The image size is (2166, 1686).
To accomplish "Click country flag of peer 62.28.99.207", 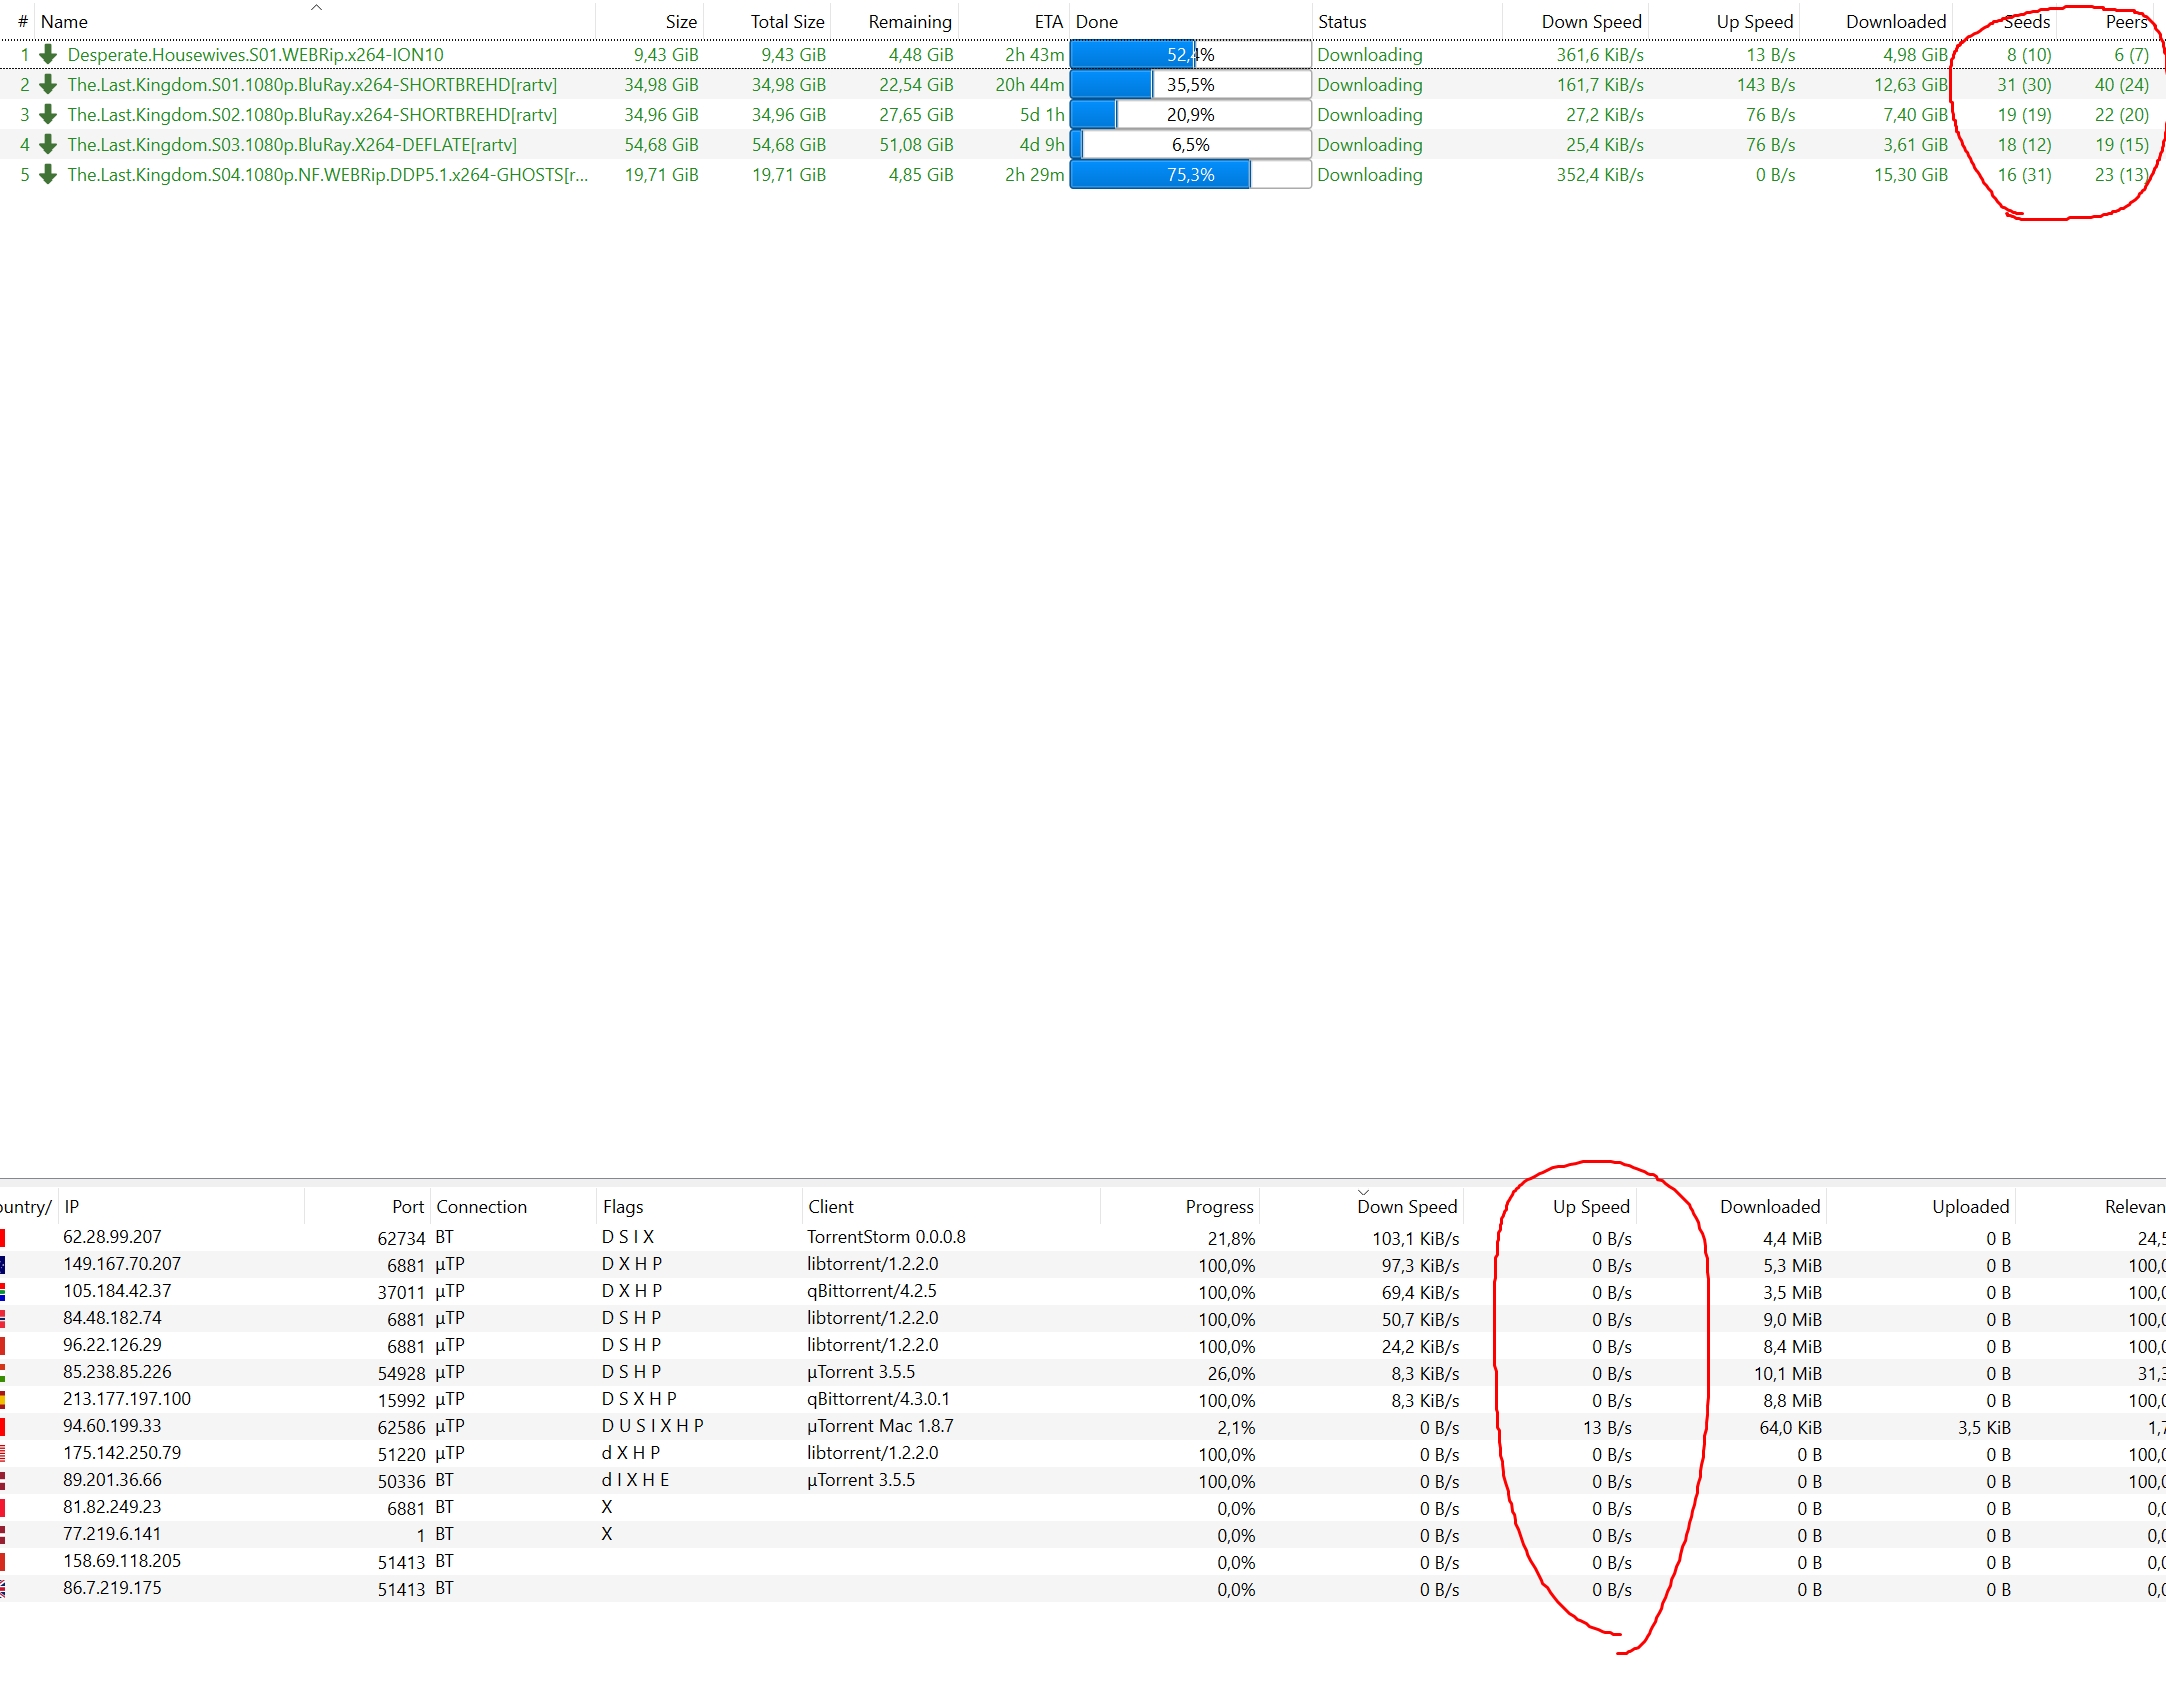I will tap(3, 1238).
